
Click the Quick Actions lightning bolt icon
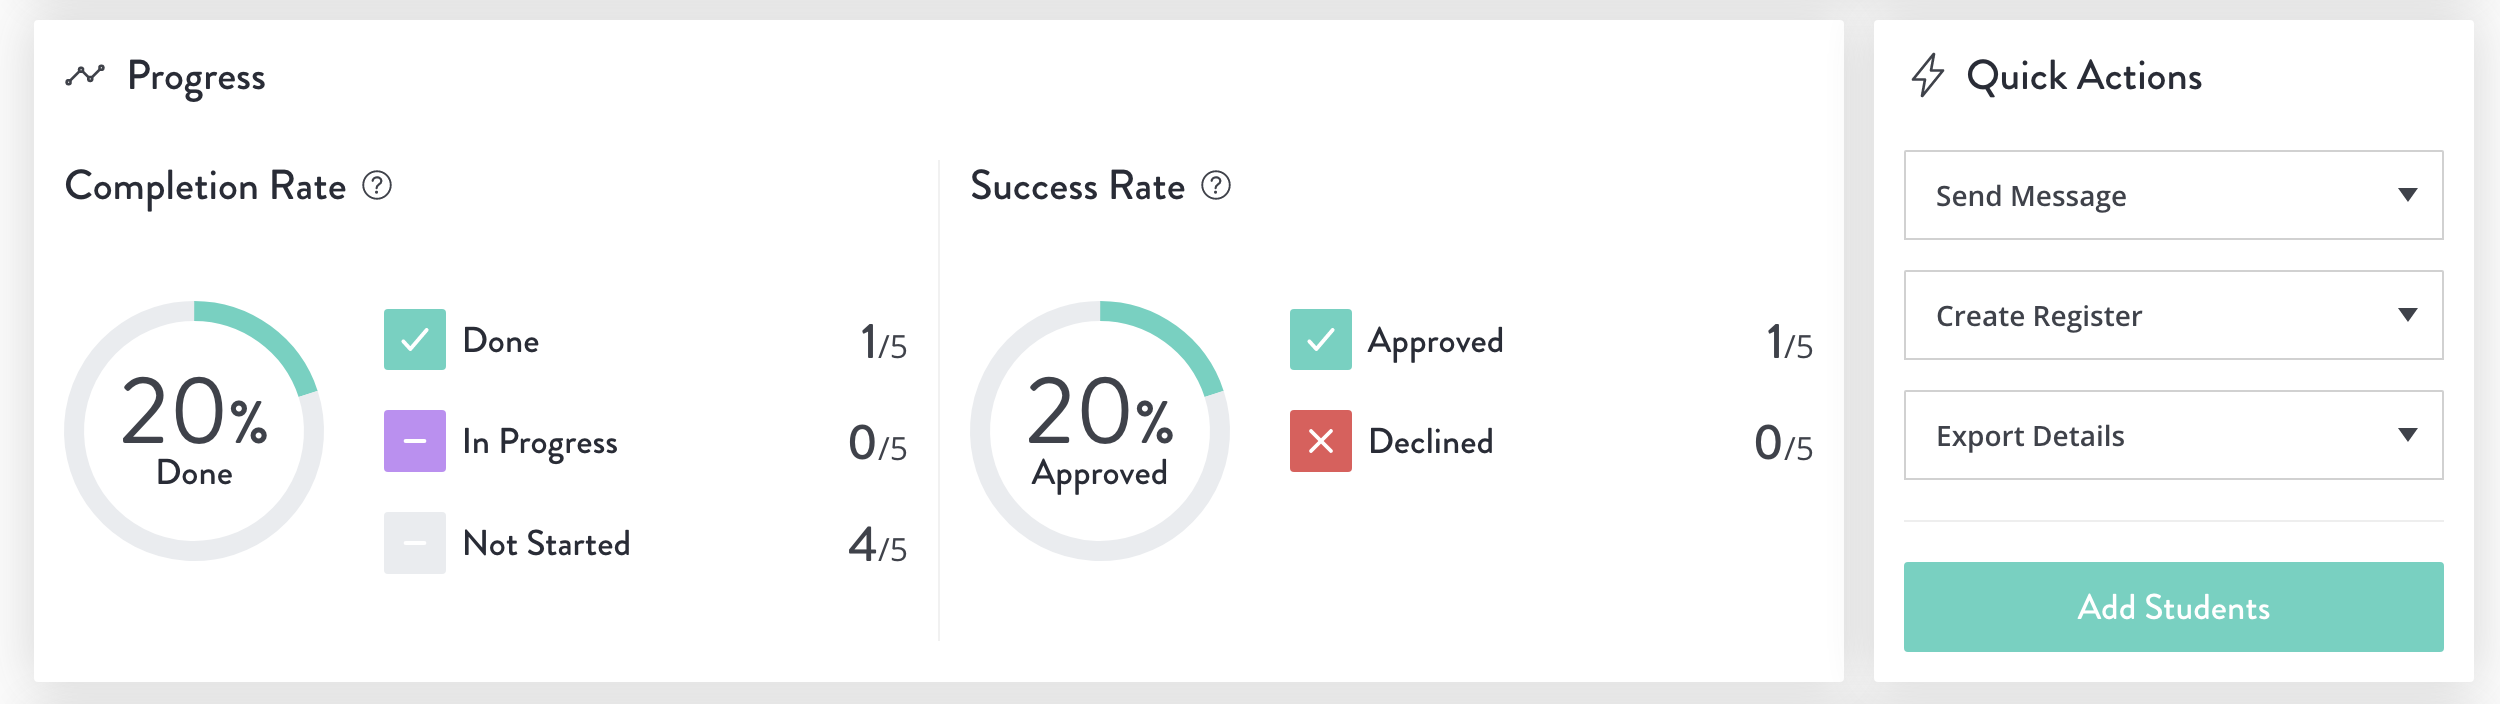[1928, 76]
